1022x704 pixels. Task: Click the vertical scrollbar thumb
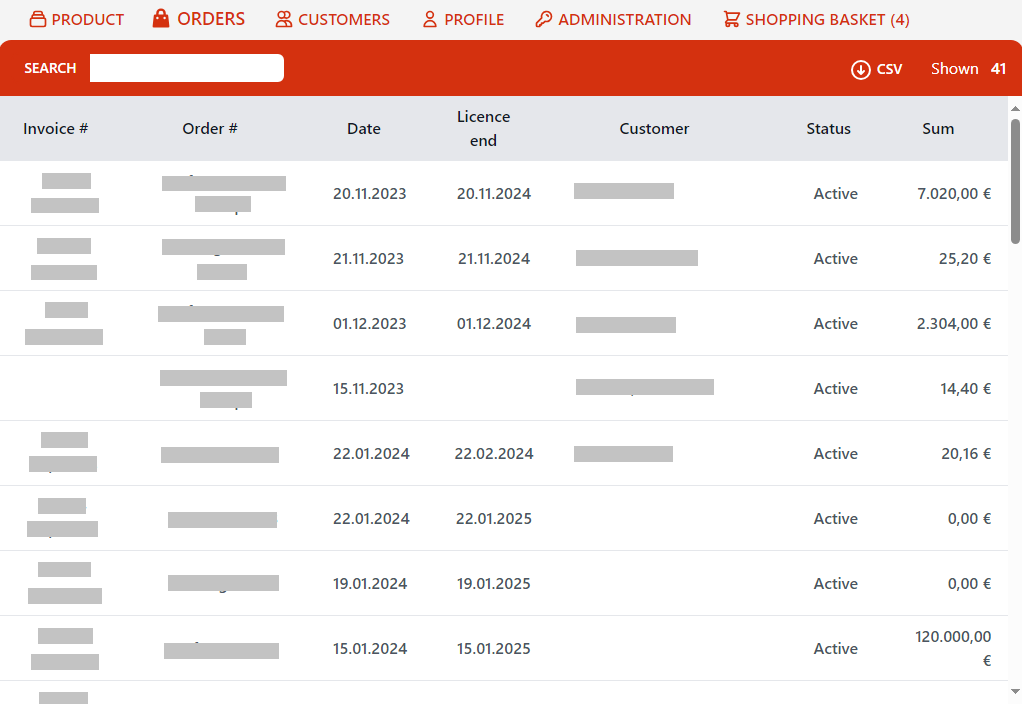[x=1015, y=182]
